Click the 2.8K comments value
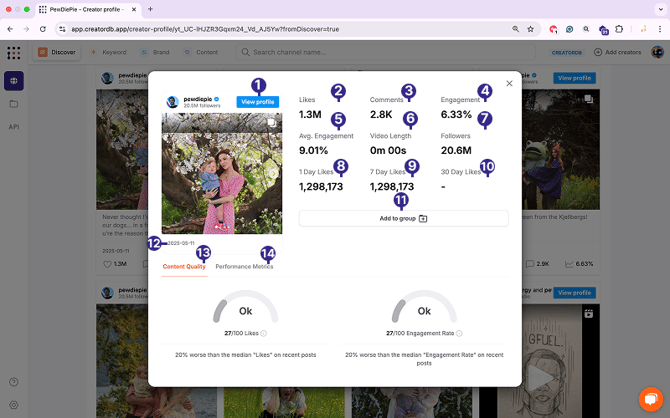Viewport: 670px width, 418px height. (x=381, y=115)
